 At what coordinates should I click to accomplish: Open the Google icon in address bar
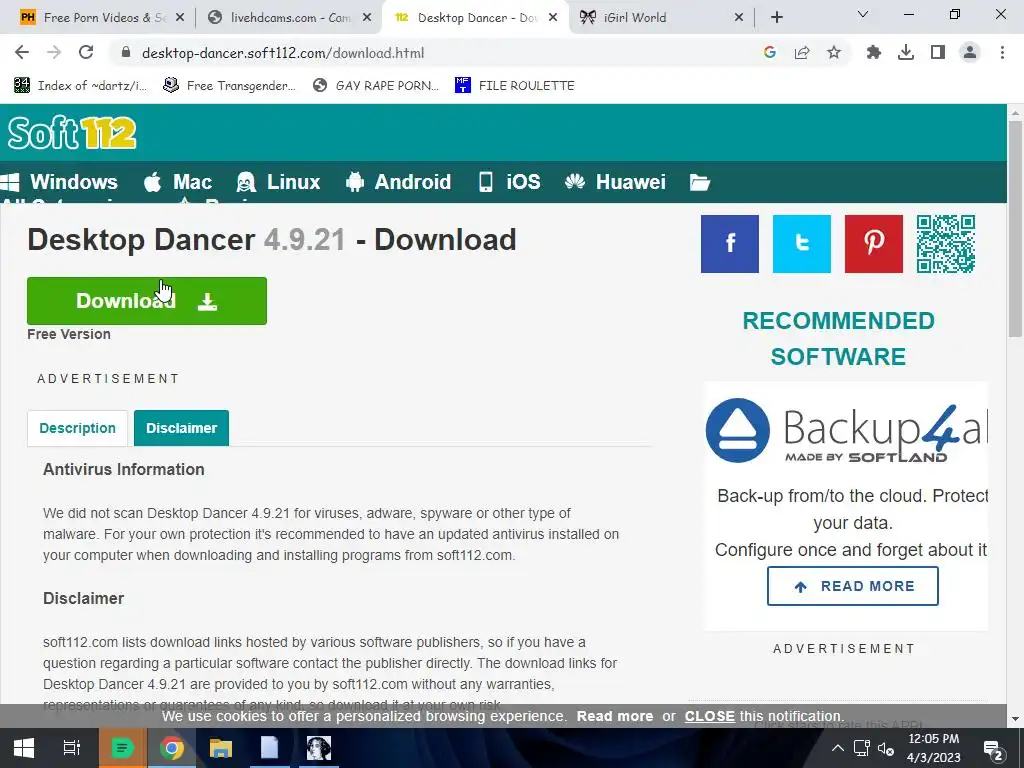pos(770,52)
